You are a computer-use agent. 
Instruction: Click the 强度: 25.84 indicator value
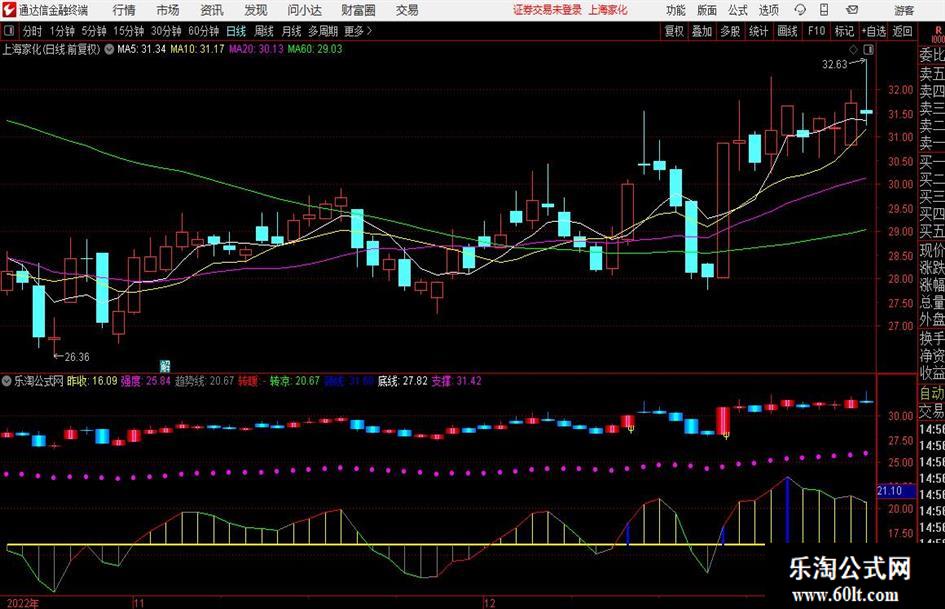point(146,381)
